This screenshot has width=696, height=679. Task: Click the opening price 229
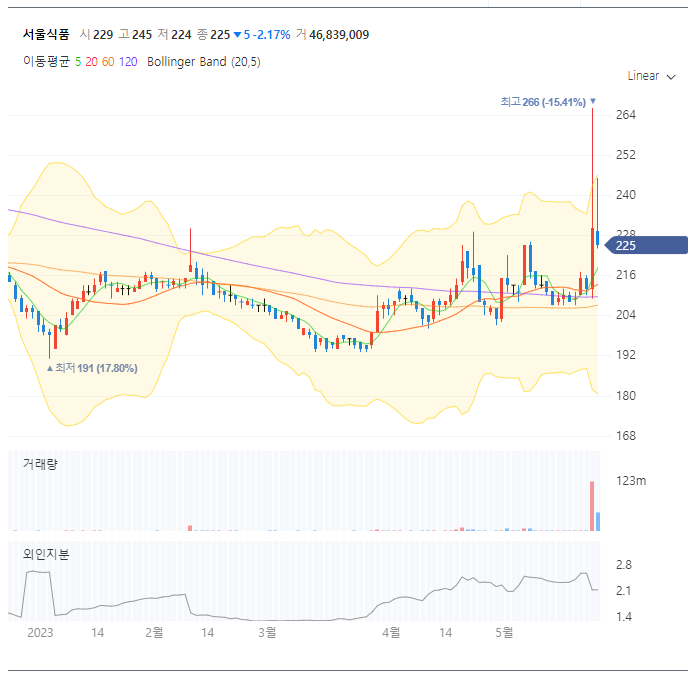[103, 35]
